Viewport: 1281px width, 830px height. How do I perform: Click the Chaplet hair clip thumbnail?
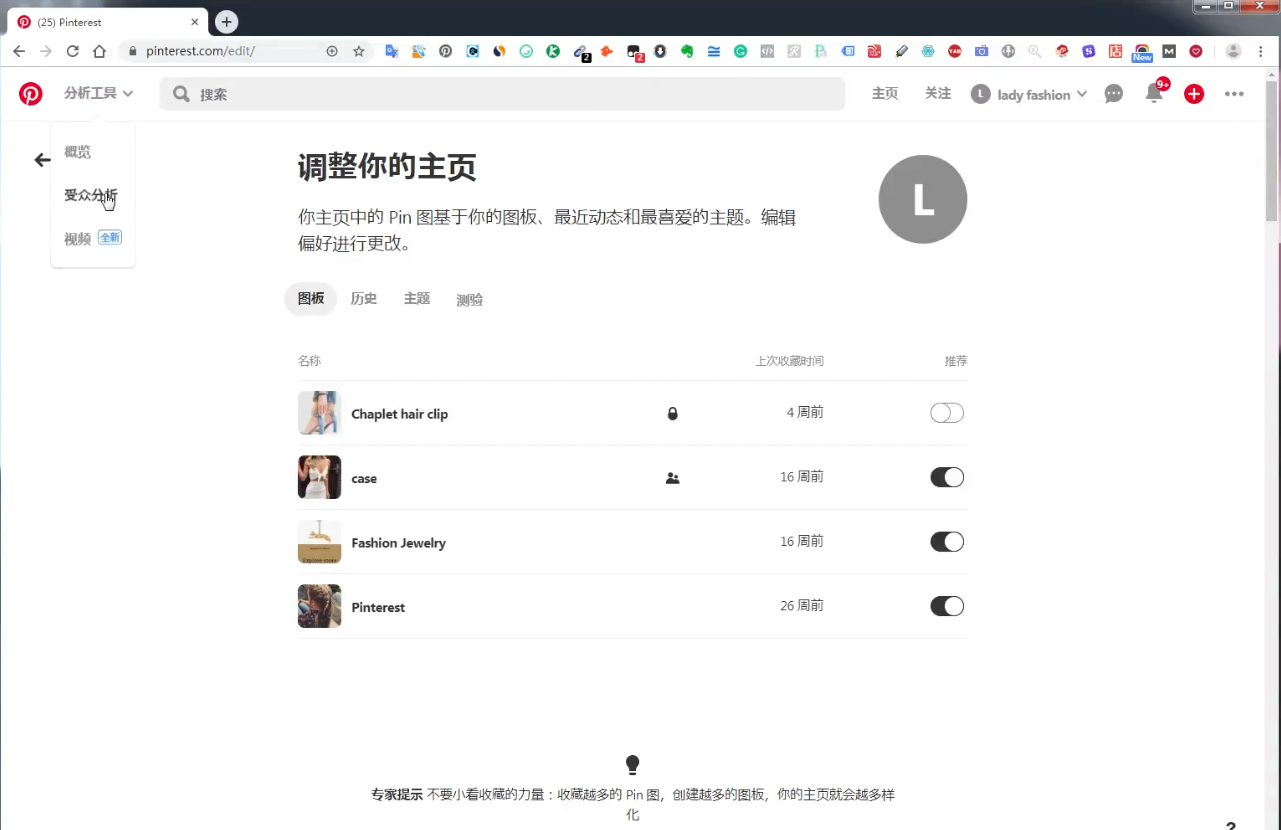point(320,413)
